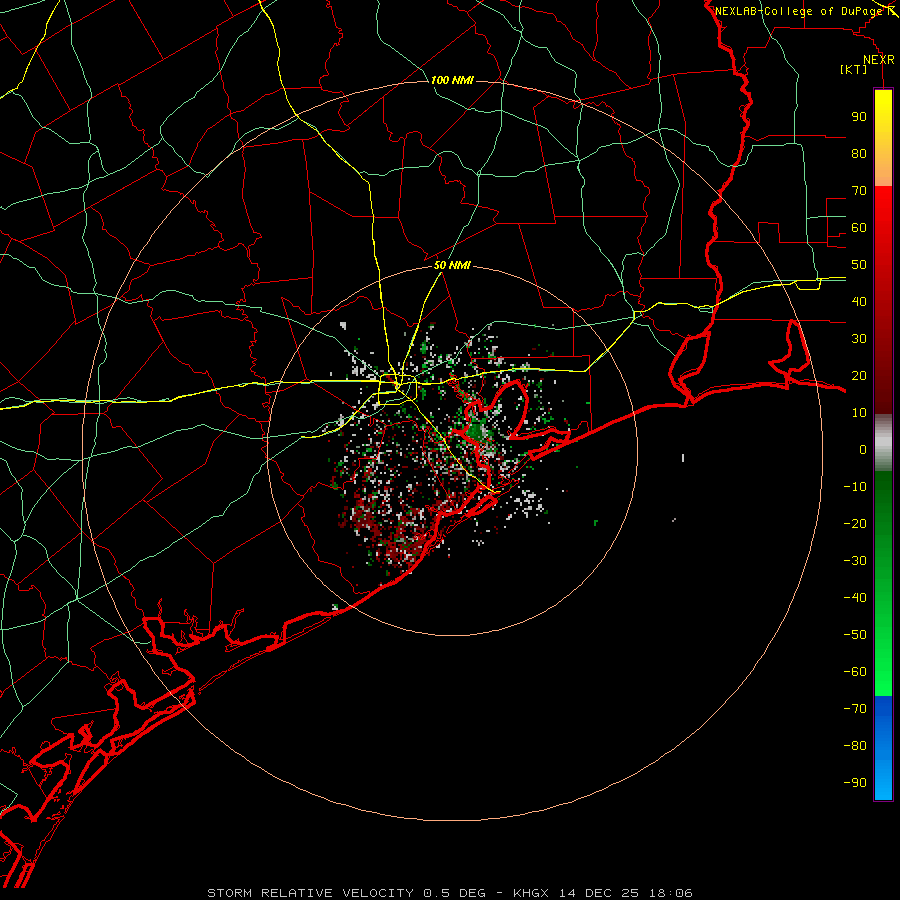Click the 20 tick label on color scale

click(x=859, y=375)
